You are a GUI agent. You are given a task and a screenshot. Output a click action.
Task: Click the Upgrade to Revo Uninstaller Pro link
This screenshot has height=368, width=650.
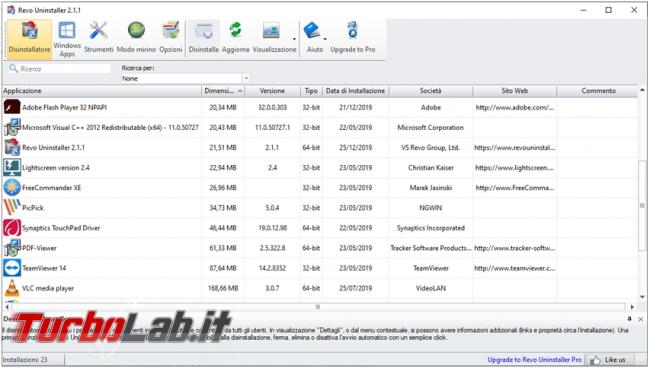(534, 360)
